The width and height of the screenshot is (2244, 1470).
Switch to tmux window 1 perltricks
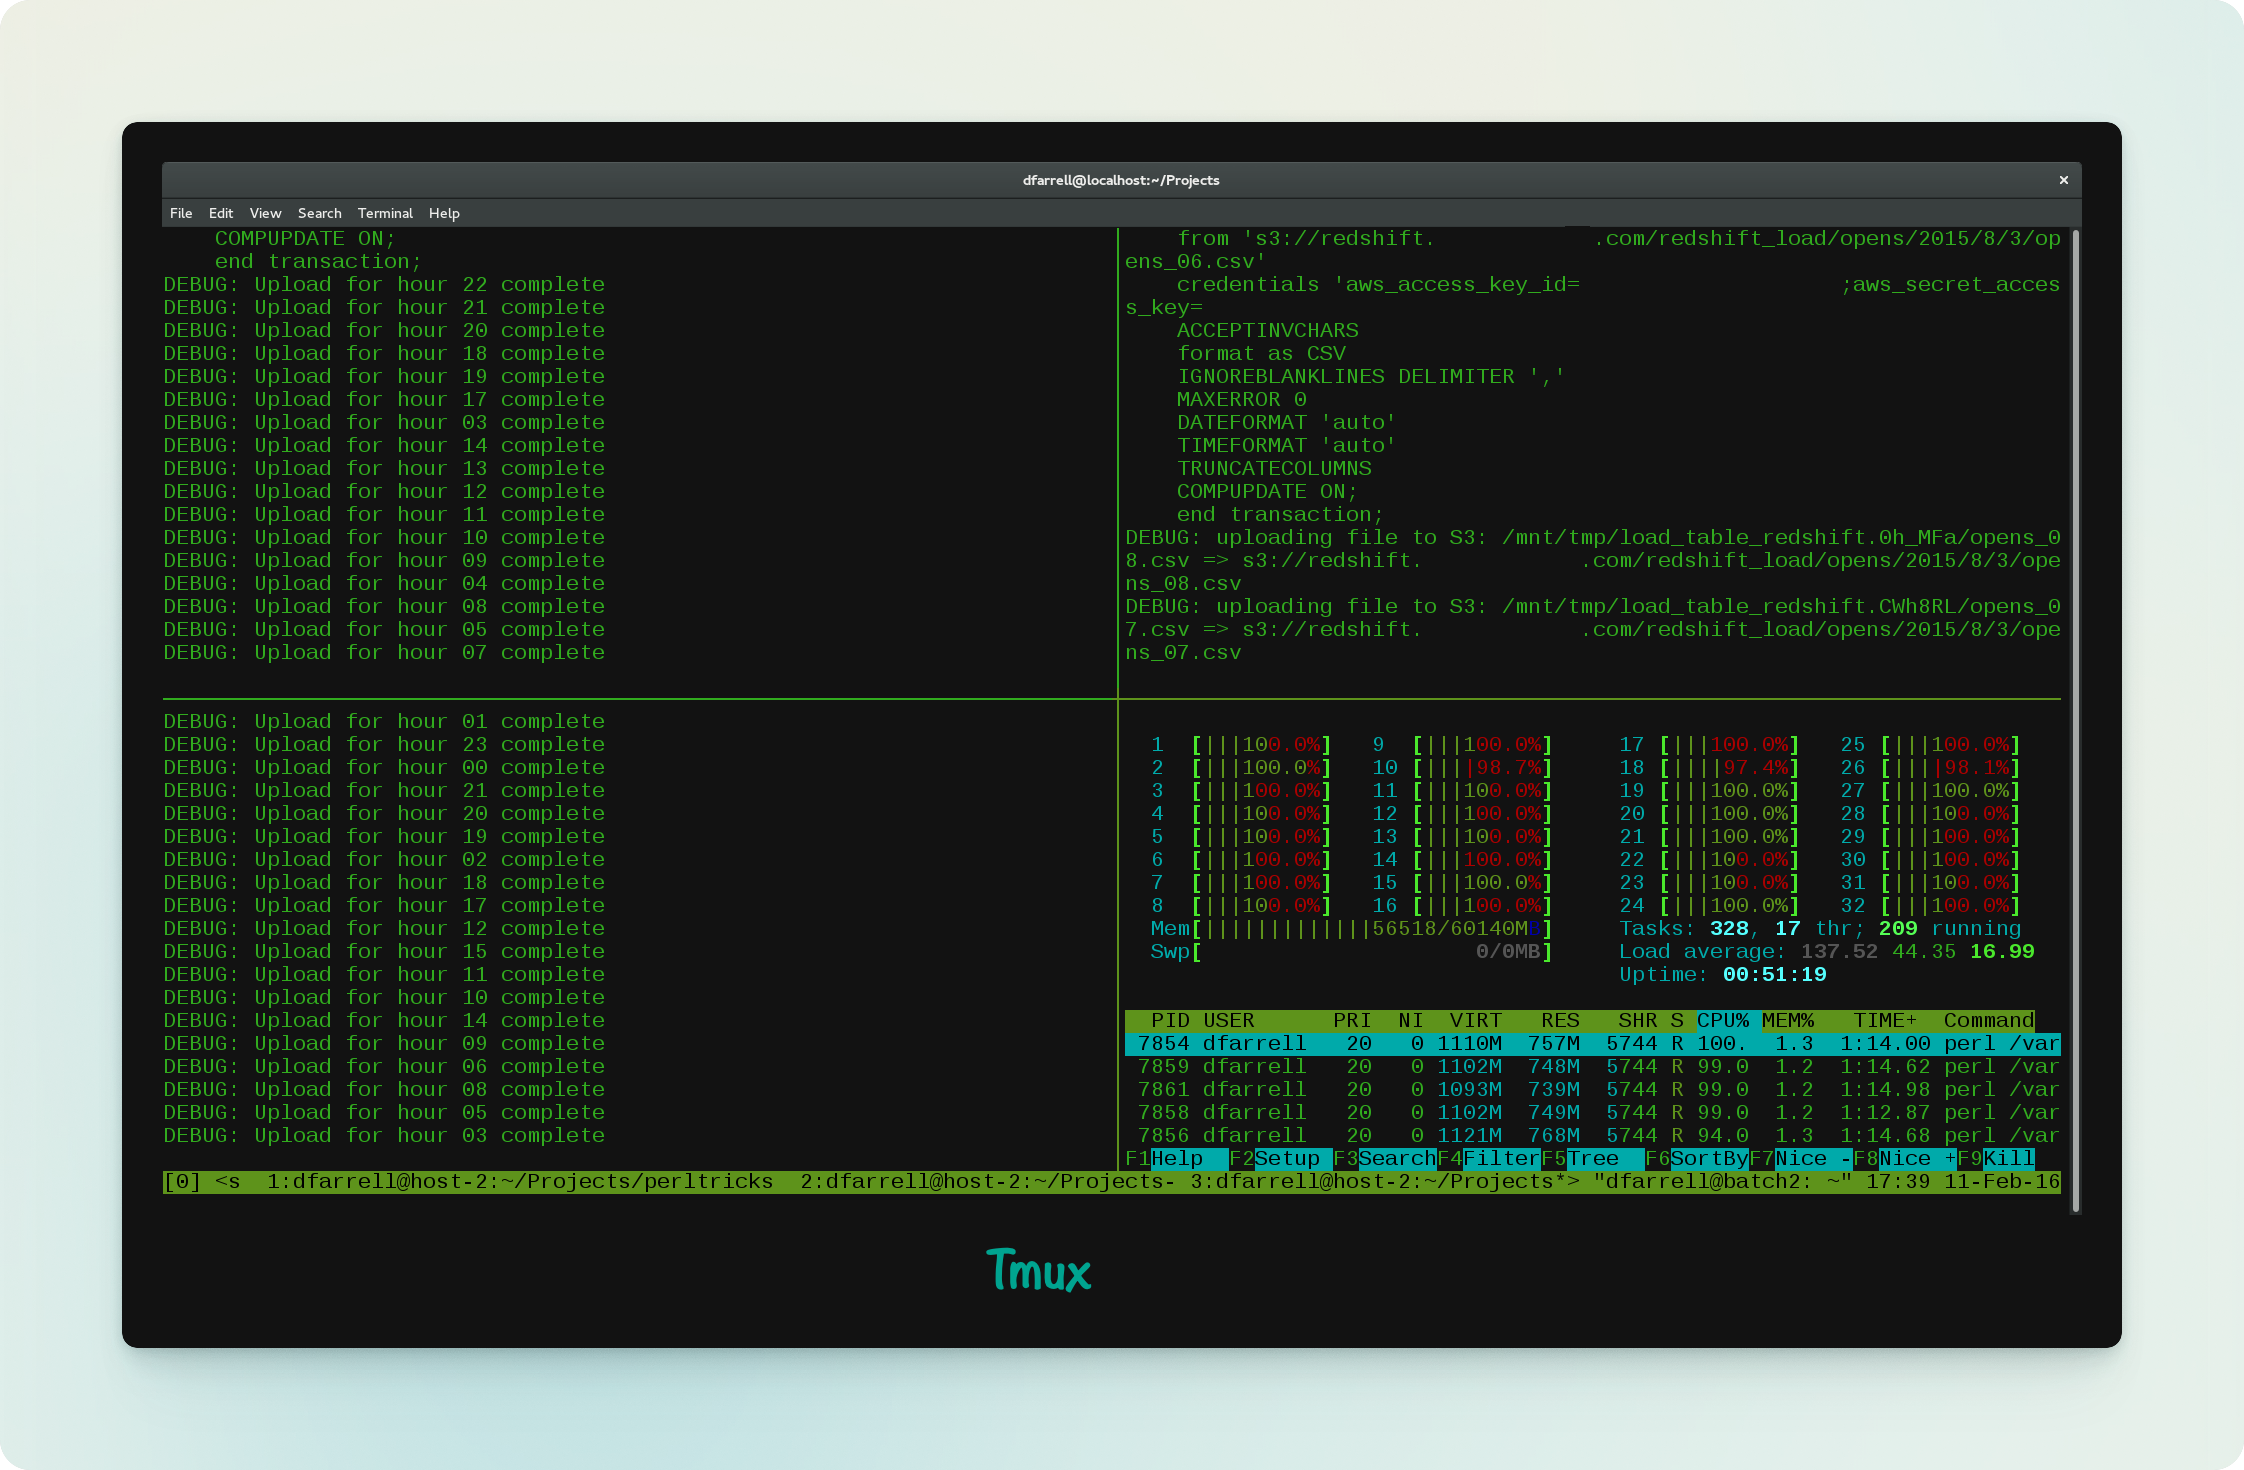pyautogui.click(x=520, y=1181)
